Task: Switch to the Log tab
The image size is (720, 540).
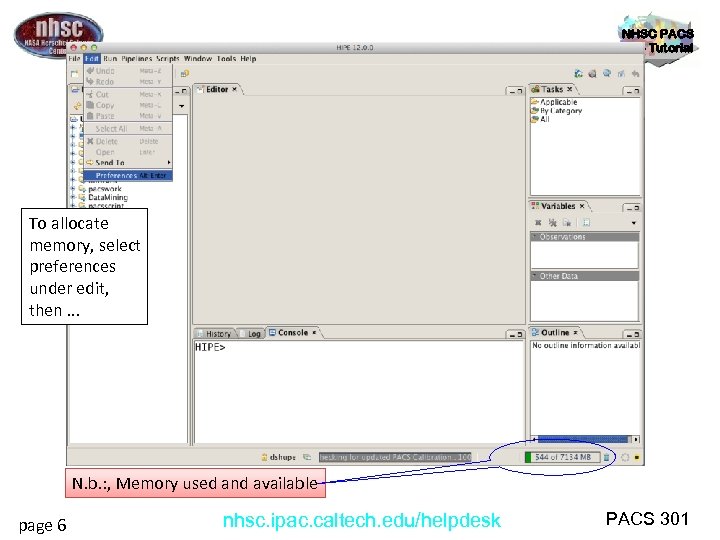Action: [251, 334]
